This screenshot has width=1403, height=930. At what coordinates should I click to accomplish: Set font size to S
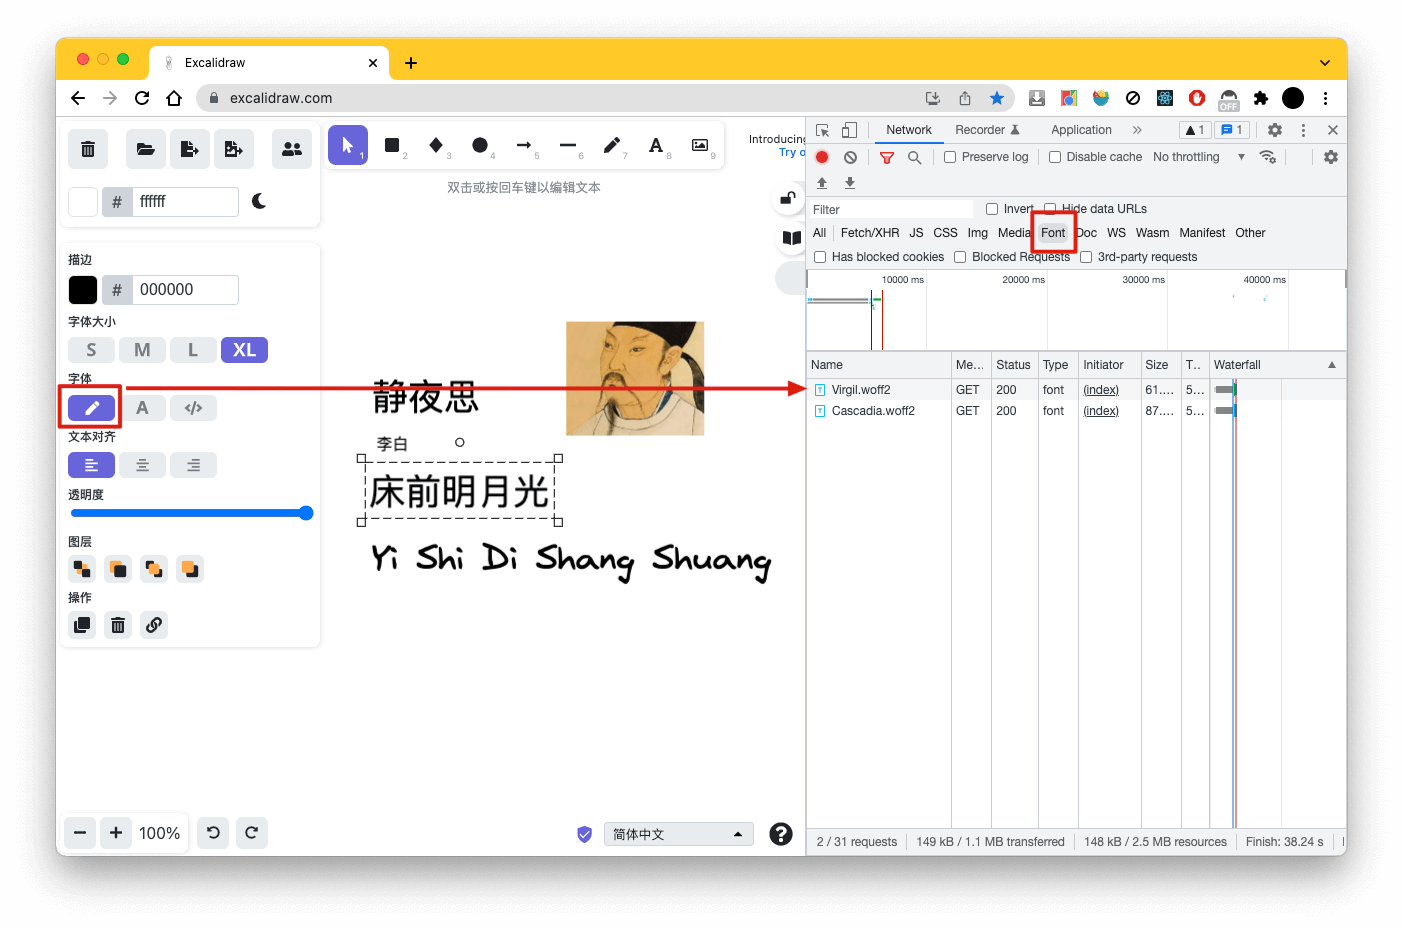pyautogui.click(x=91, y=350)
